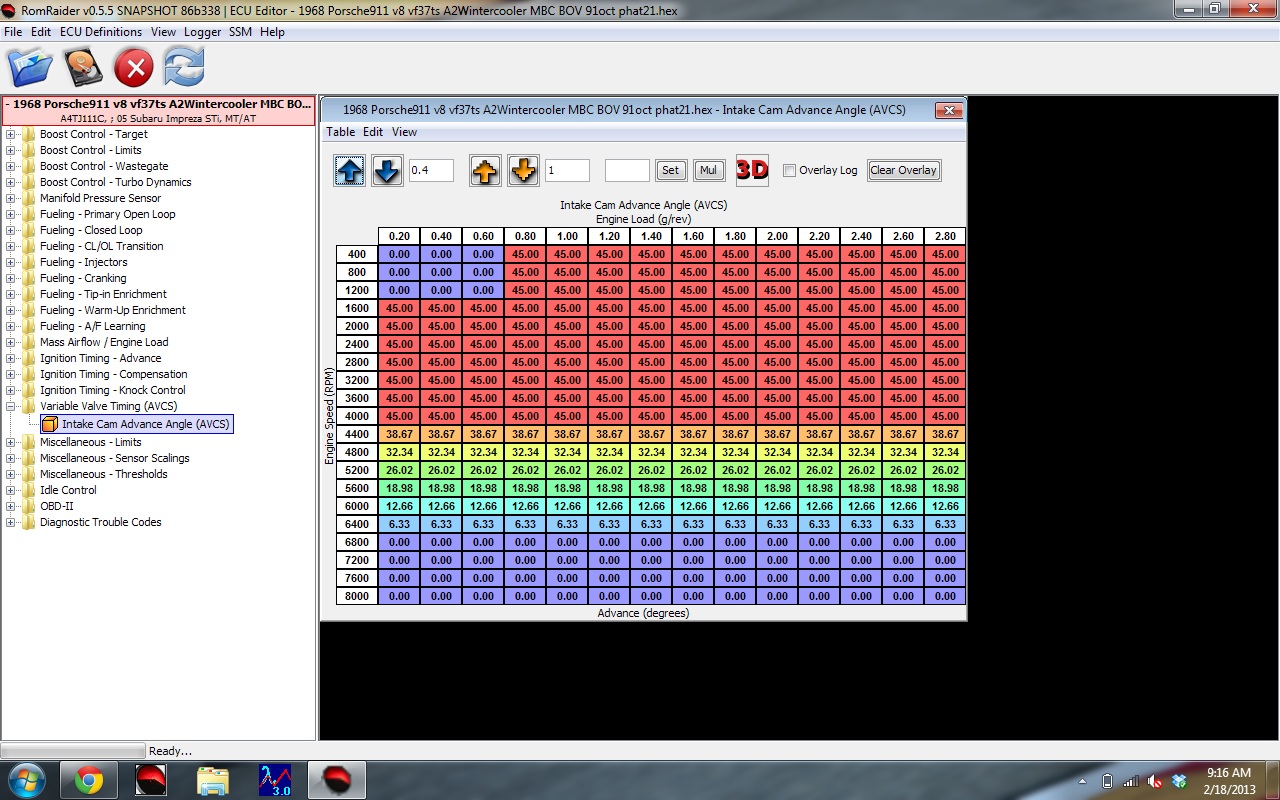
Task: Collapse Variable Valve Timing (AVCS) folder
Action: click(x=11, y=406)
